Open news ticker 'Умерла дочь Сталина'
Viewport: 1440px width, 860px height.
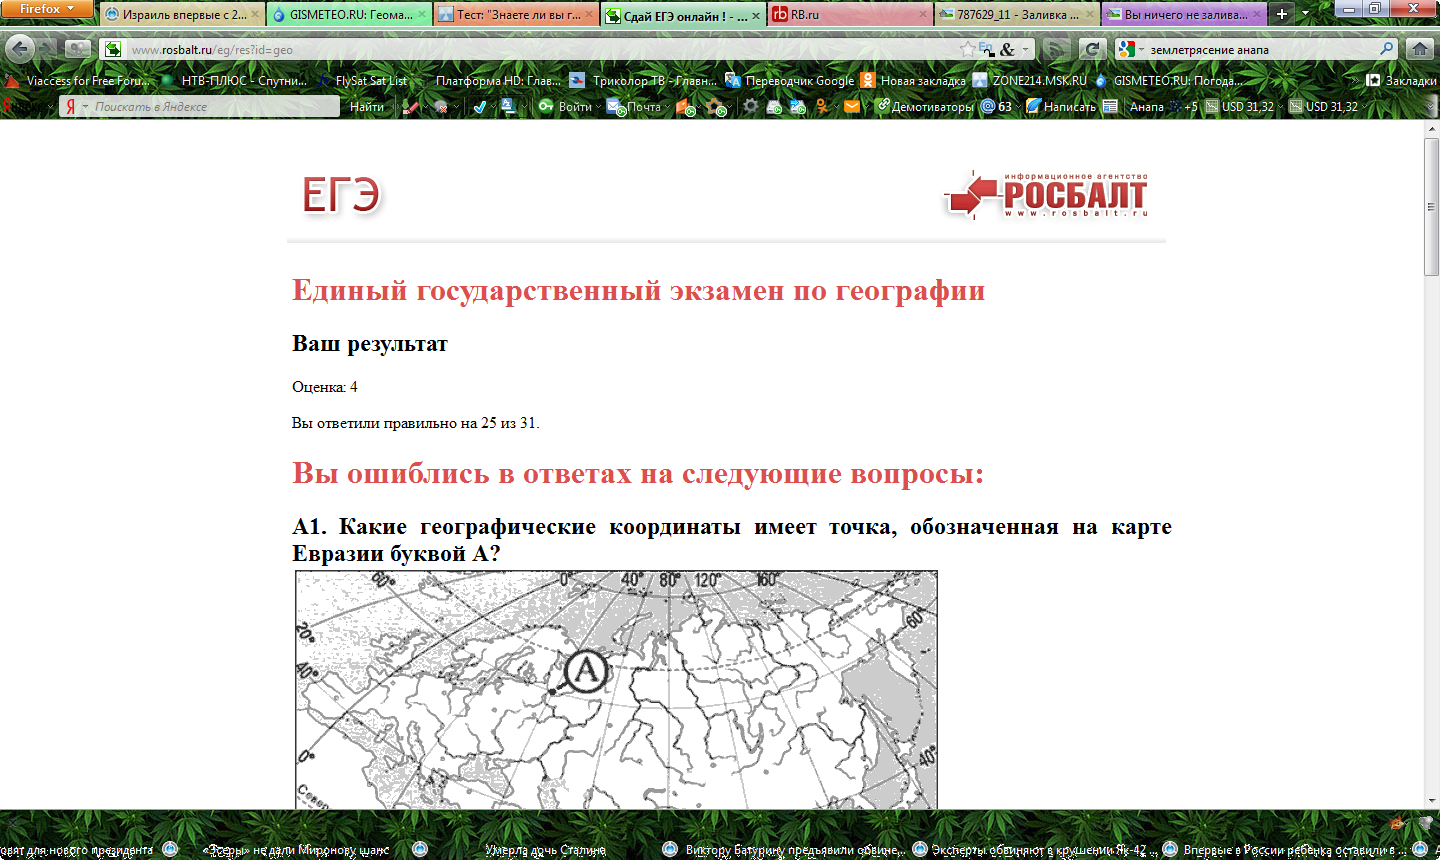(545, 850)
